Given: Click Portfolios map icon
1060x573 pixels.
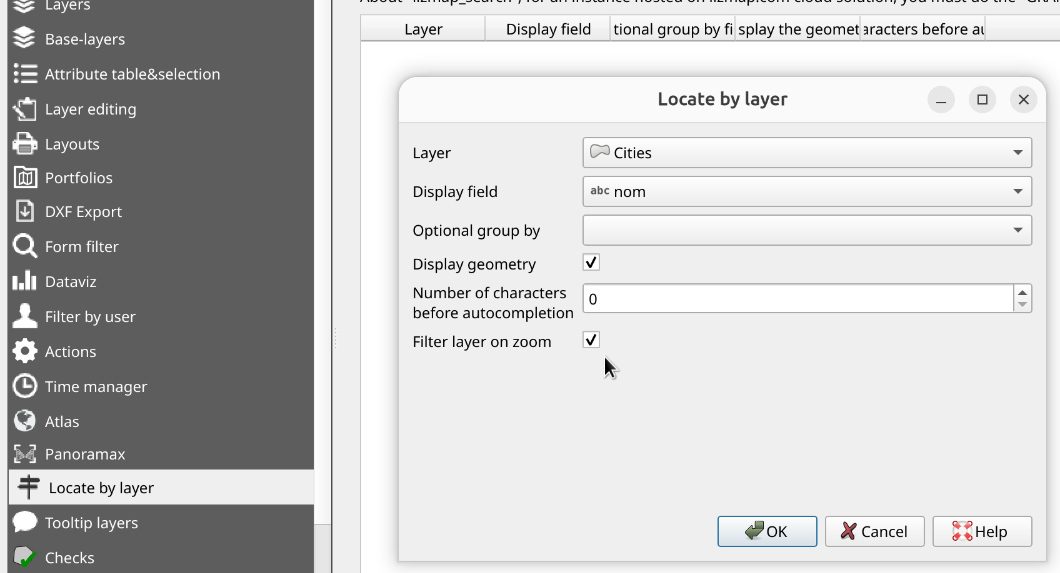Looking at the screenshot, I should coord(25,178).
